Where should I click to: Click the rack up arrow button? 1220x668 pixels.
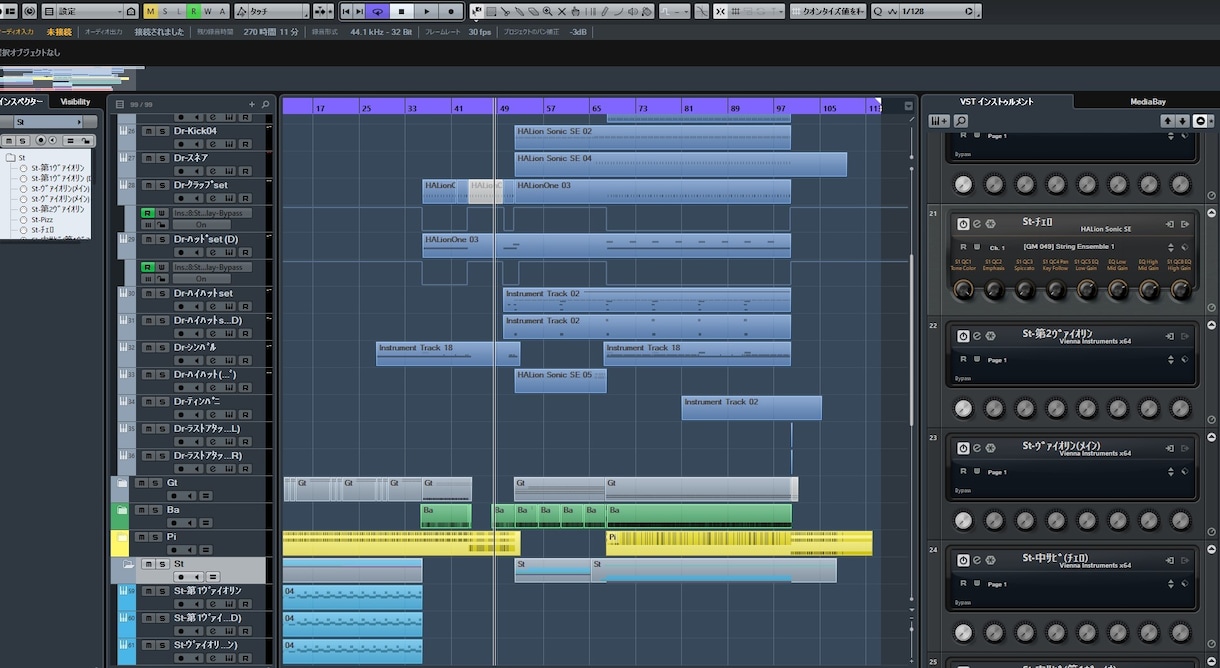click(1168, 121)
